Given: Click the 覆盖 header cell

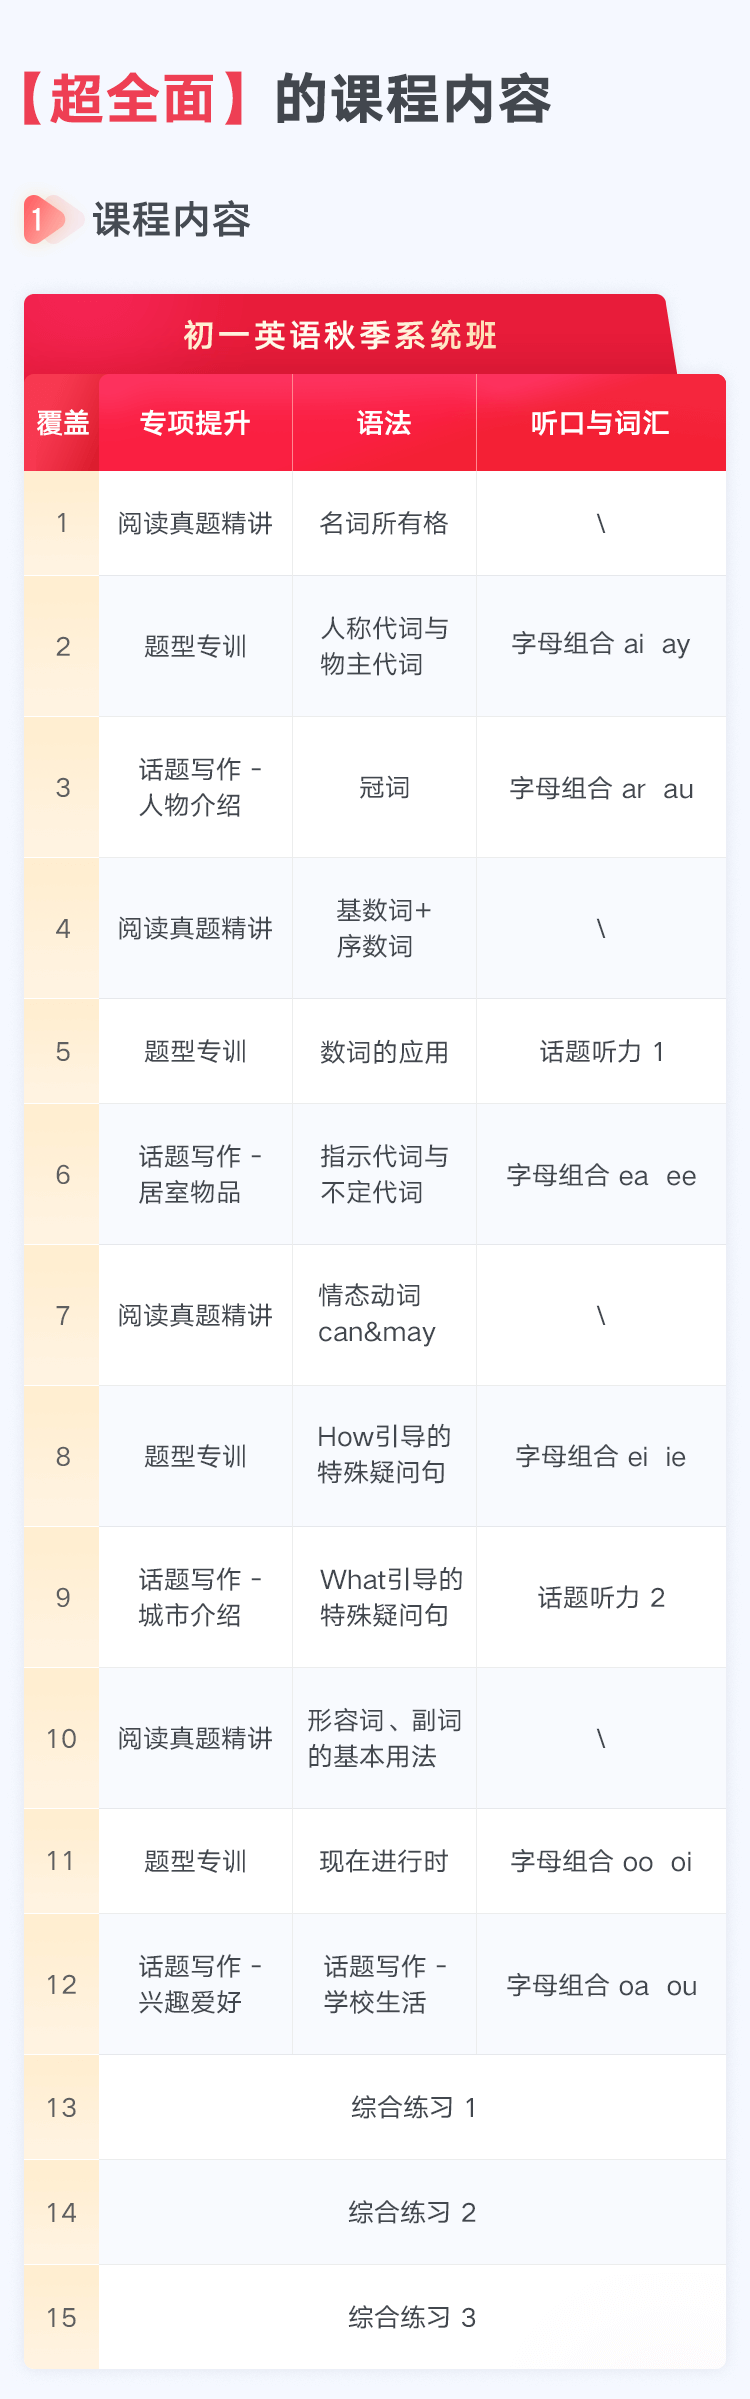Looking at the screenshot, I should pyautogui.click(x=62, y=423).
